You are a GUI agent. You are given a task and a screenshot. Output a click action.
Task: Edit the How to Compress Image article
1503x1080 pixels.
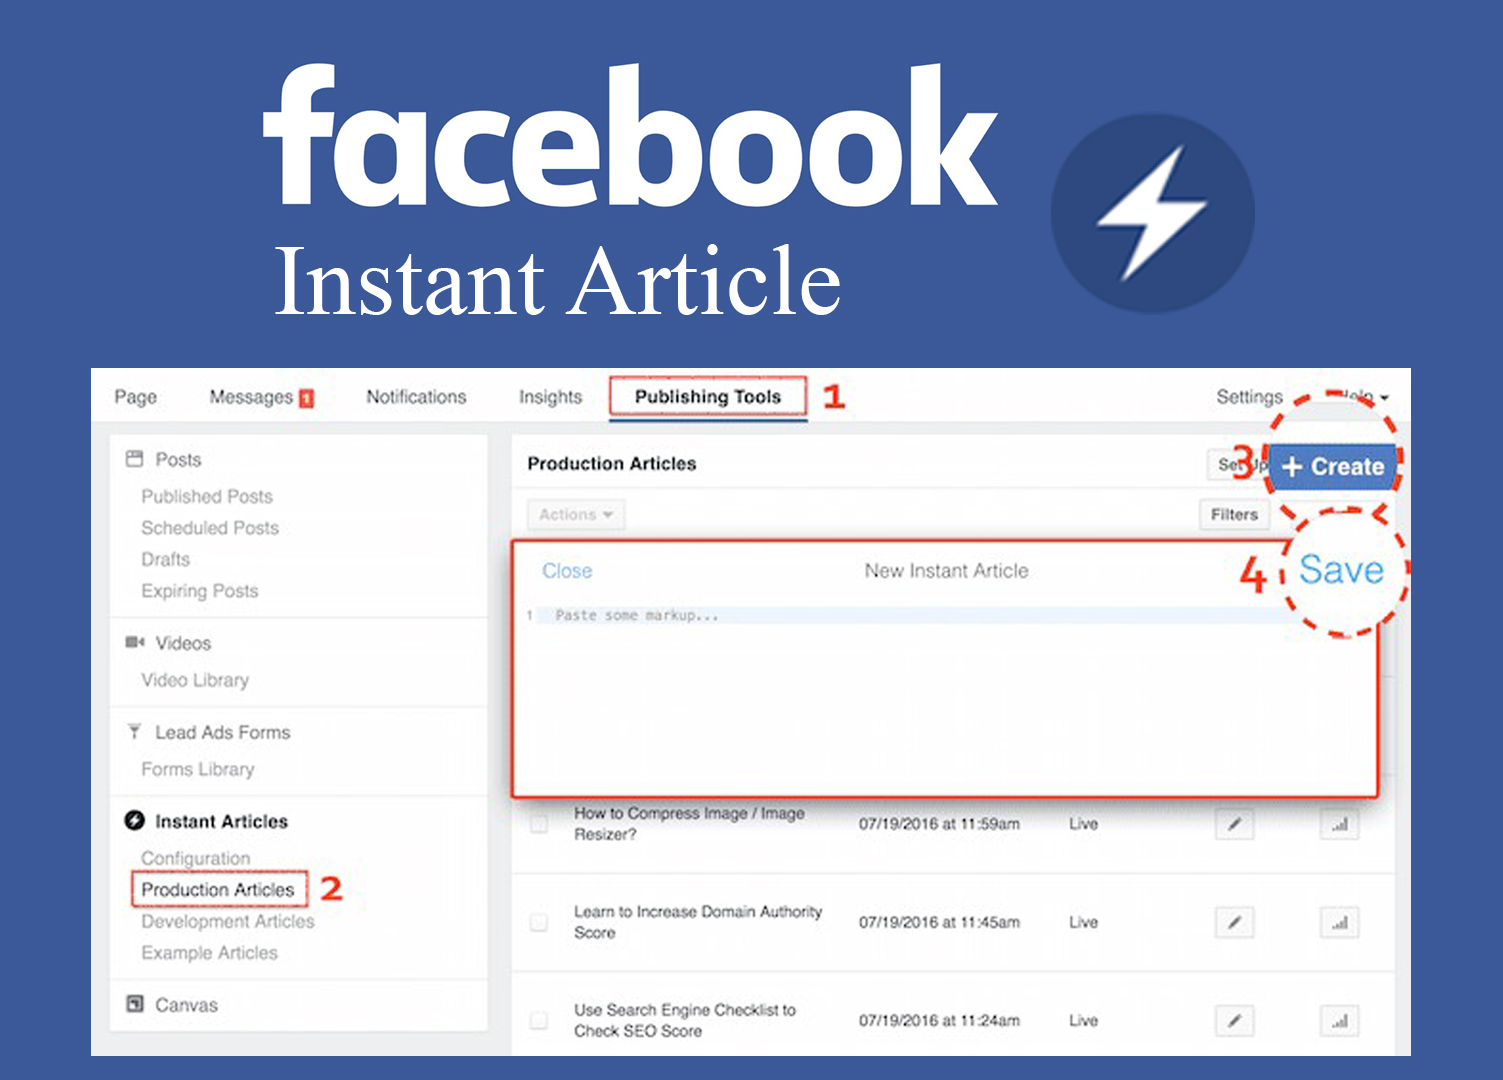click(x=1234, y=824)
